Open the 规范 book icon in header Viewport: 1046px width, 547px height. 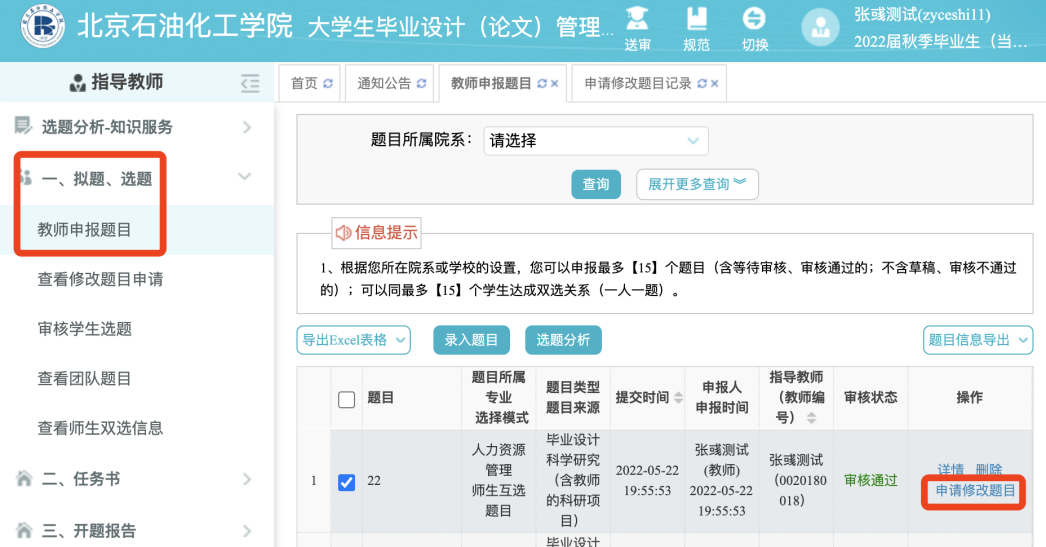(x=696, y=19)
